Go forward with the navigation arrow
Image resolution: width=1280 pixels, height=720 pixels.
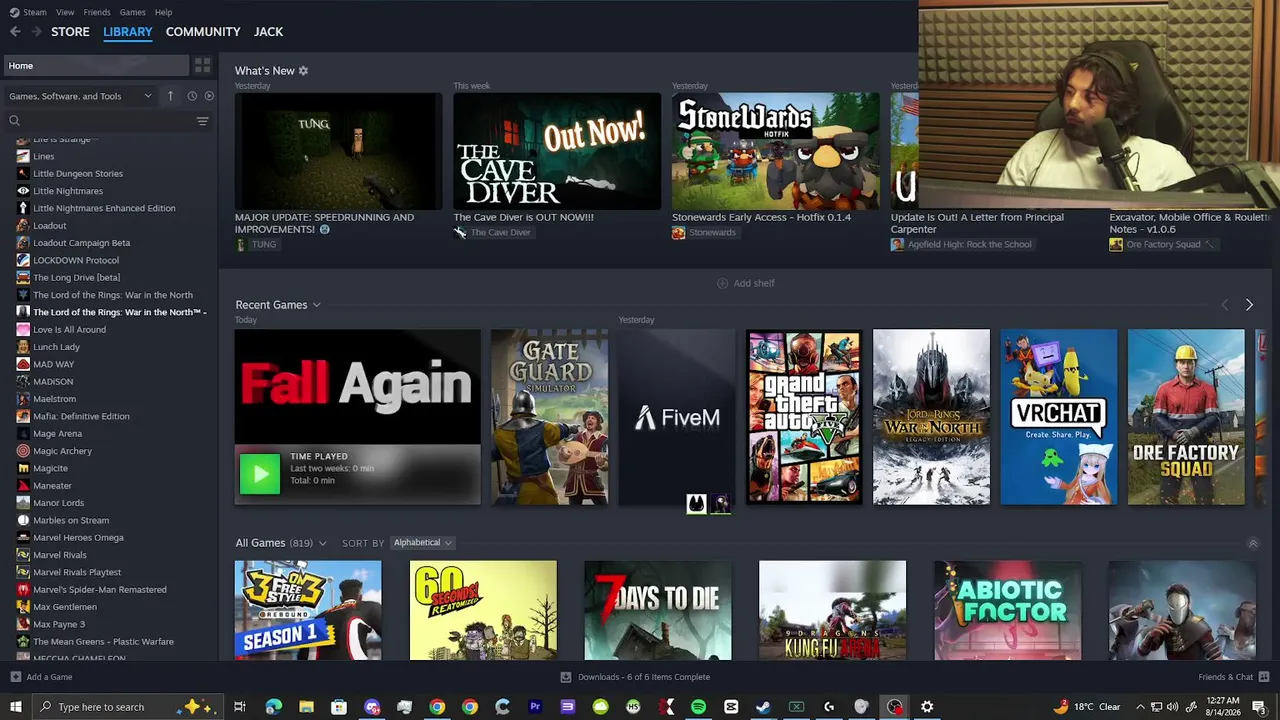tap(36, 32)
